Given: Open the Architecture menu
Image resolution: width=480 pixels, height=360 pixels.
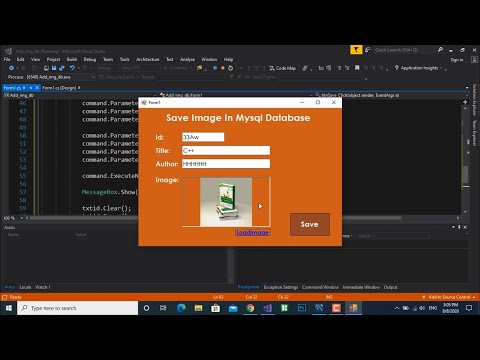Looking at the screenshot, I should [x=148, y=59].
